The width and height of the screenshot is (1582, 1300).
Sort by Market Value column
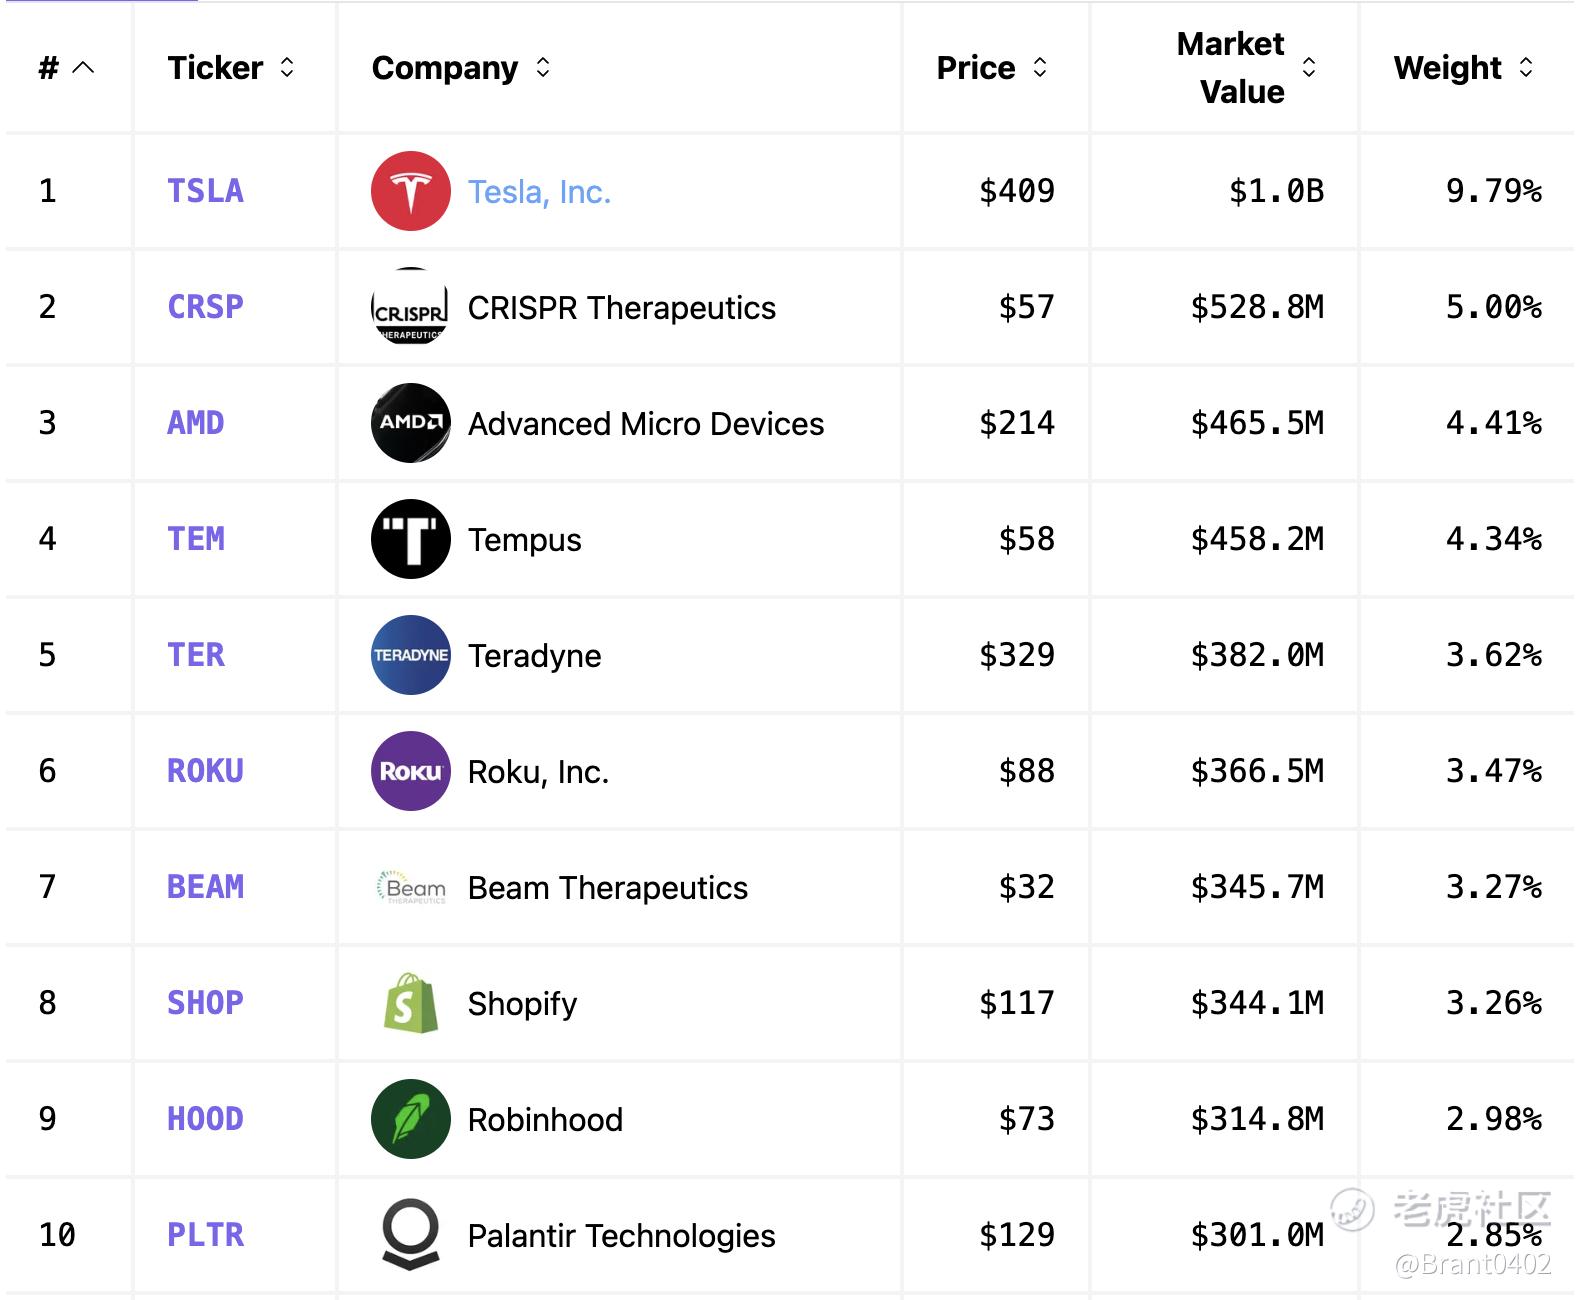1309,67
